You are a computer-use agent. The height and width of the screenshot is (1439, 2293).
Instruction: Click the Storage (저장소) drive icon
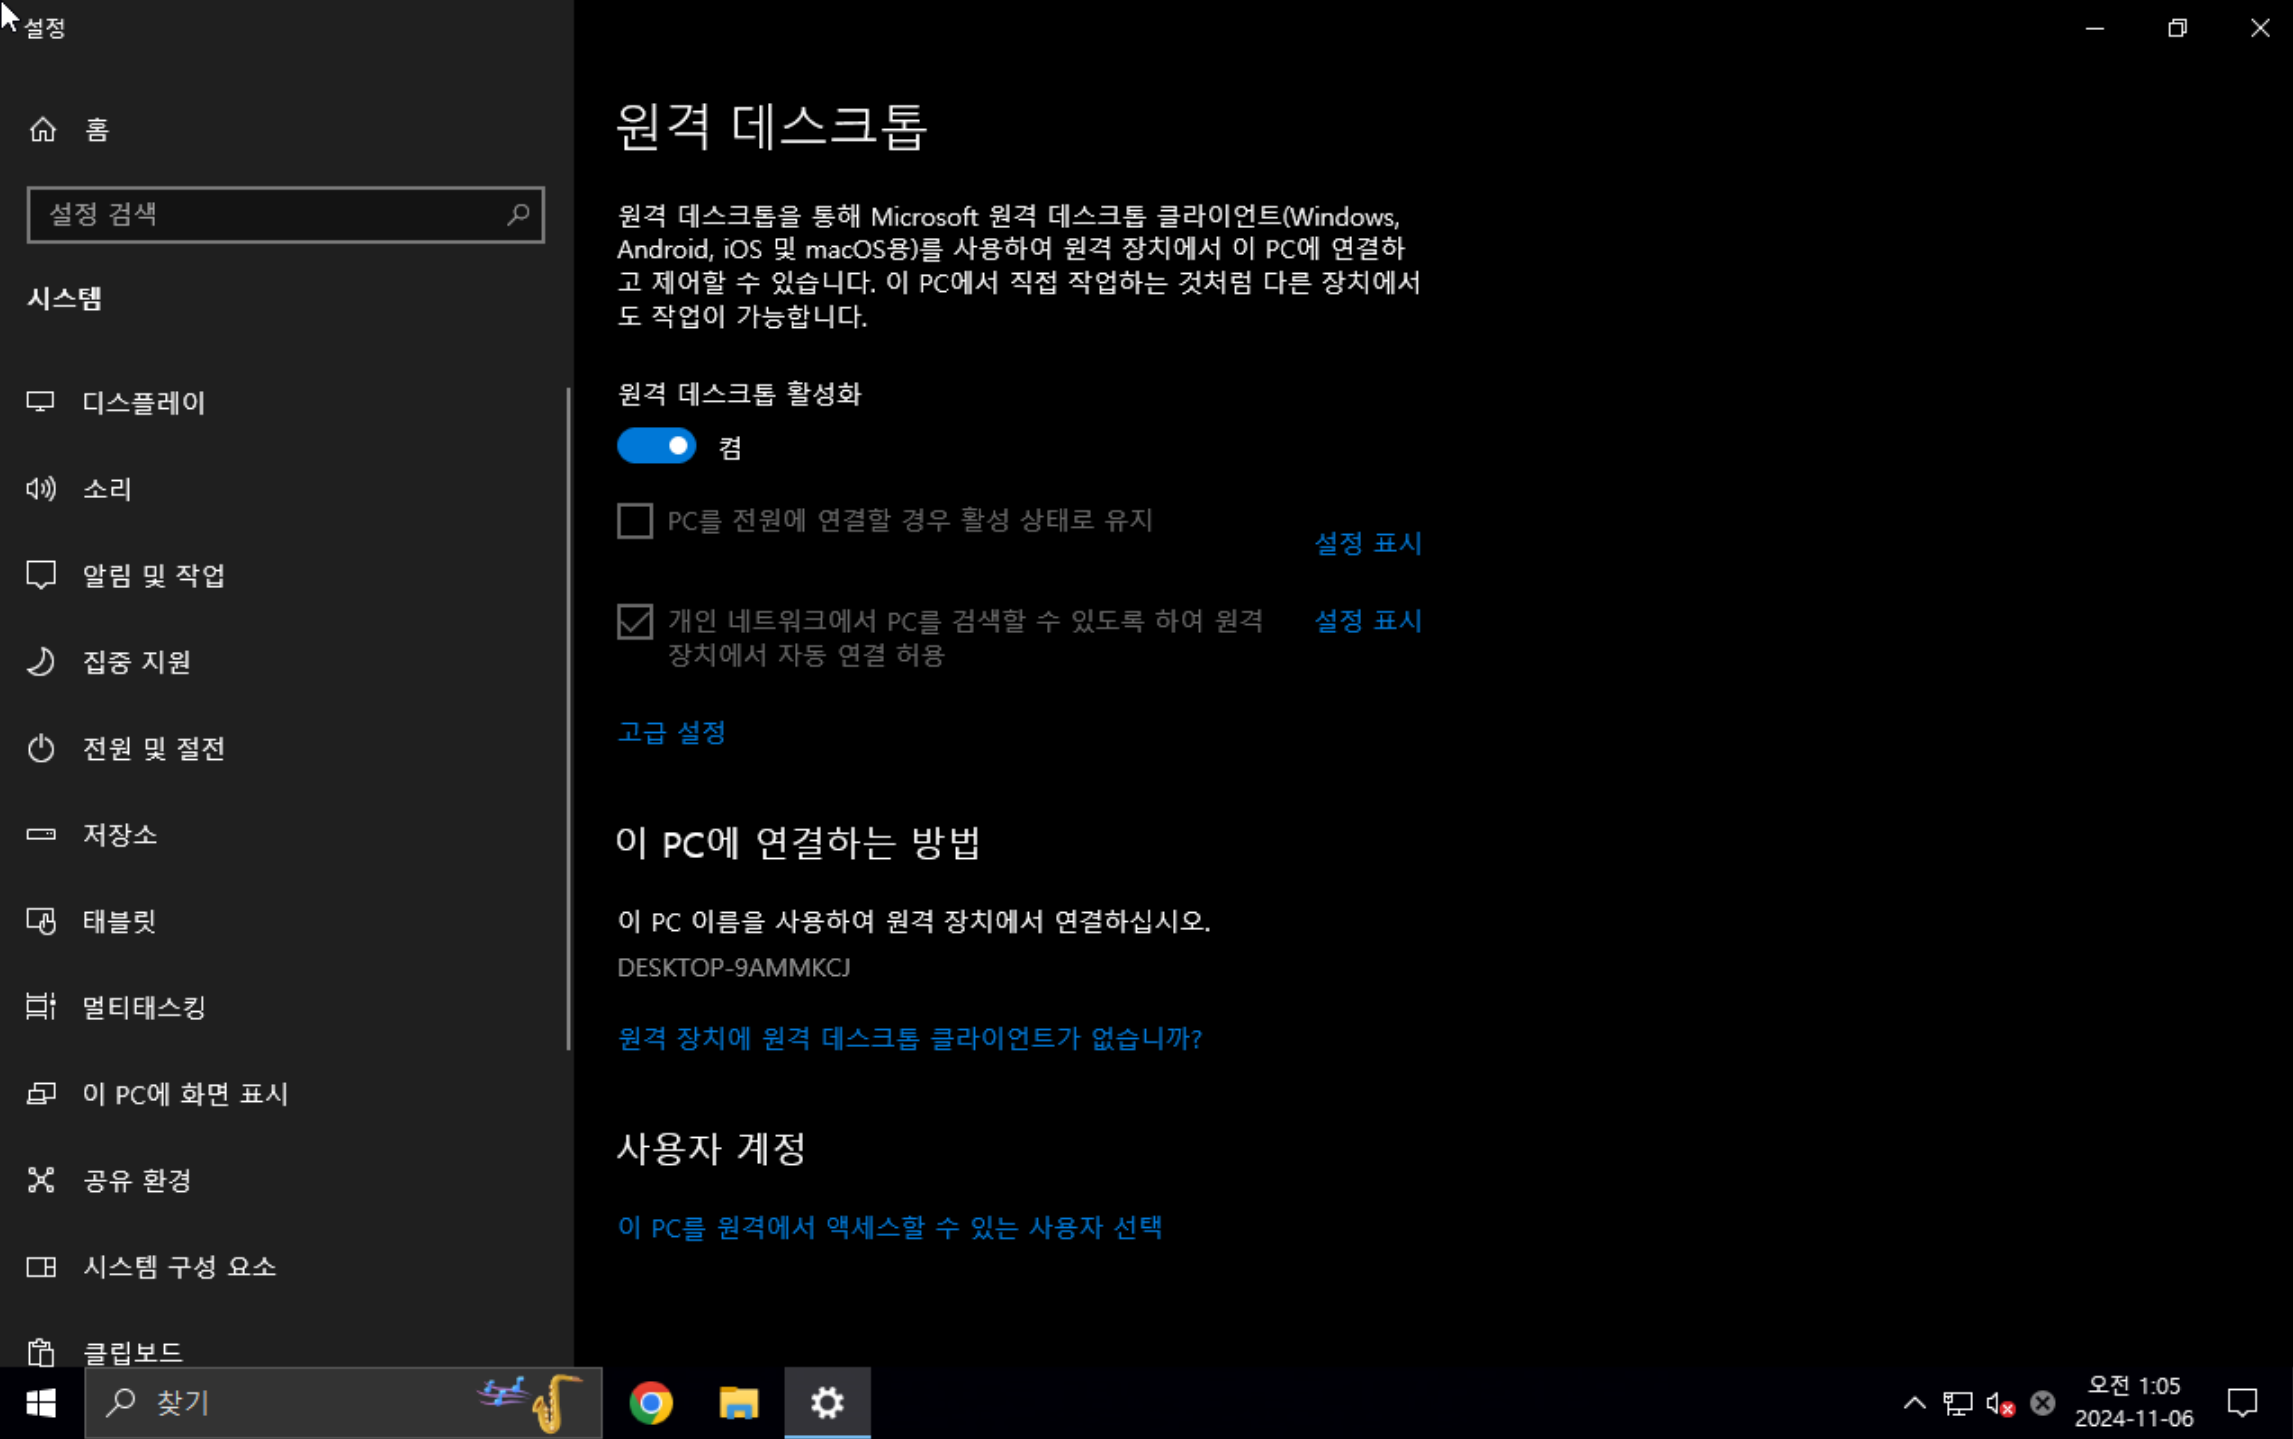[41, 834]
